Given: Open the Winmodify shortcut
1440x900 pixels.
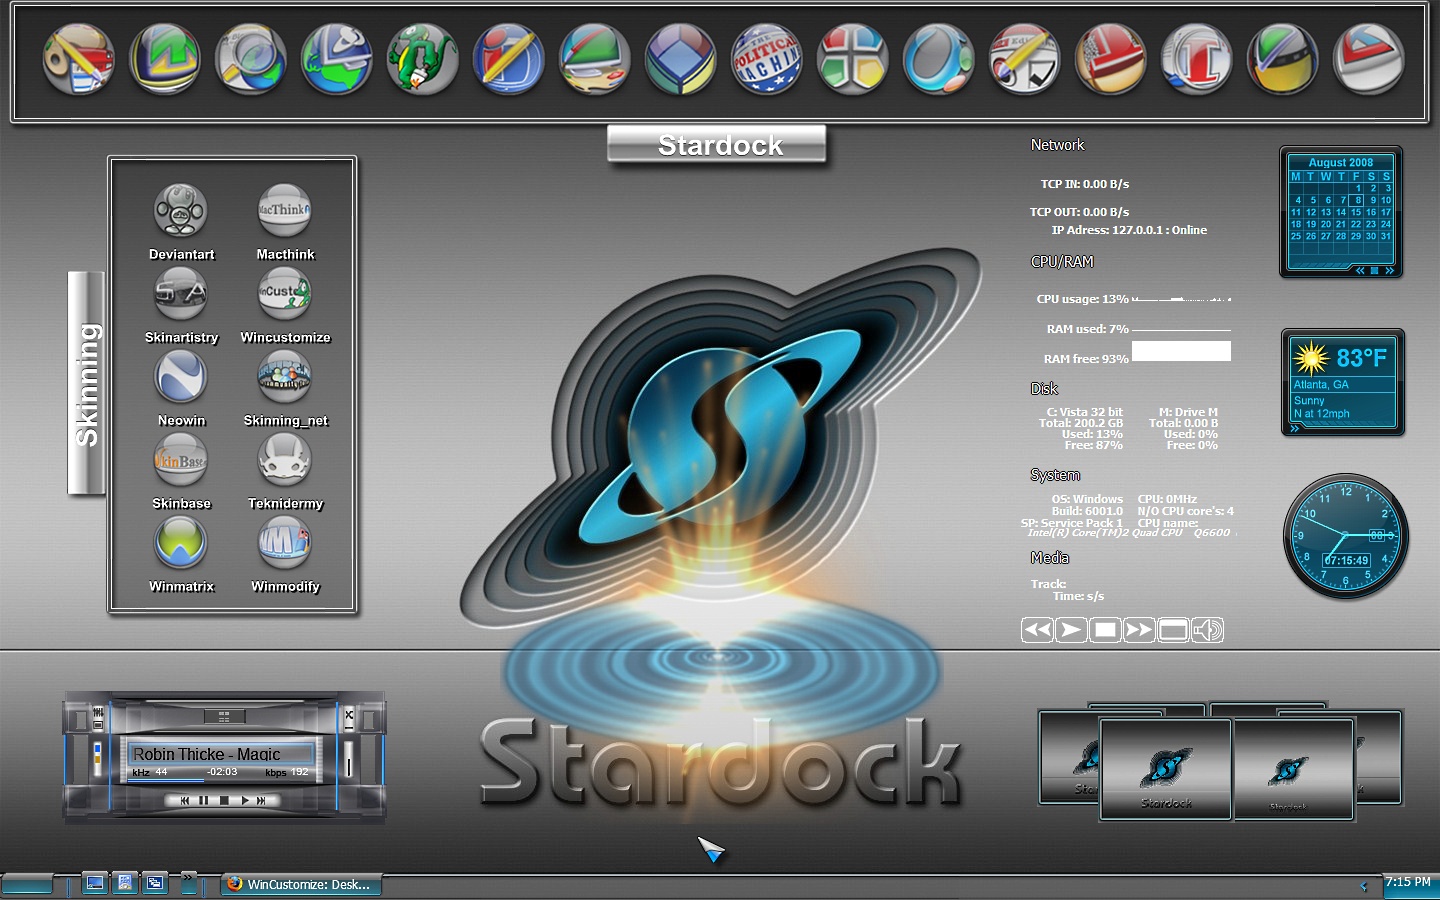Looking at the screenshot, I should click(285, 554).
